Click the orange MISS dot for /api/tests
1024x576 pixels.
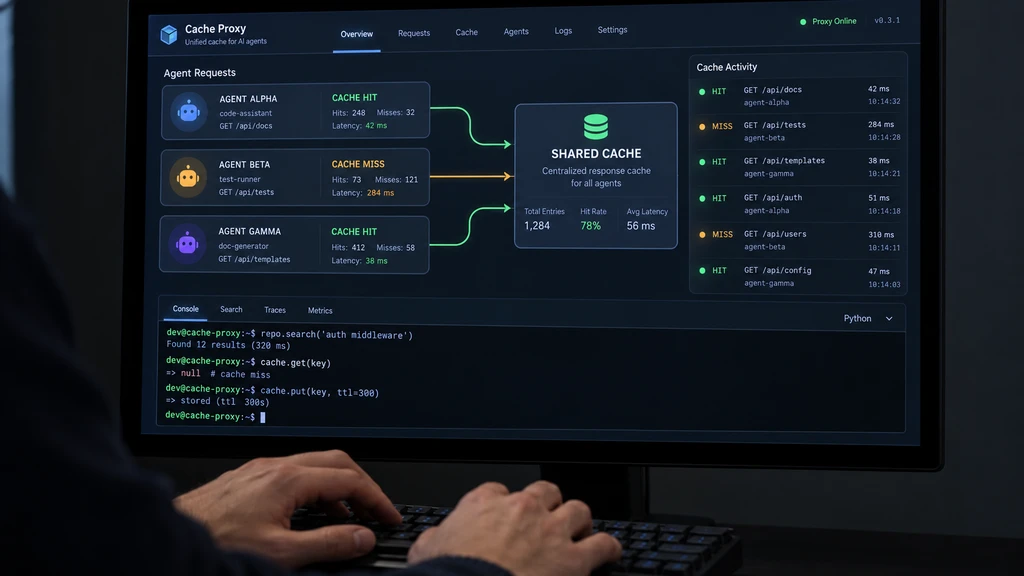tap(702, 127)
